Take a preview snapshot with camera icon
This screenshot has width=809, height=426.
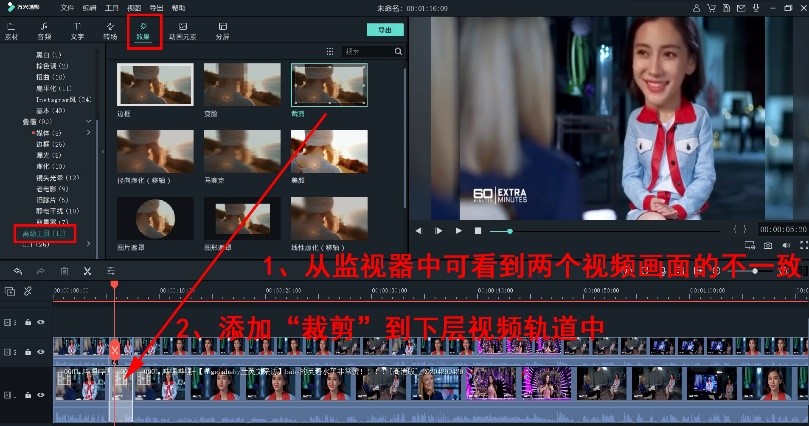click(768, 245)
